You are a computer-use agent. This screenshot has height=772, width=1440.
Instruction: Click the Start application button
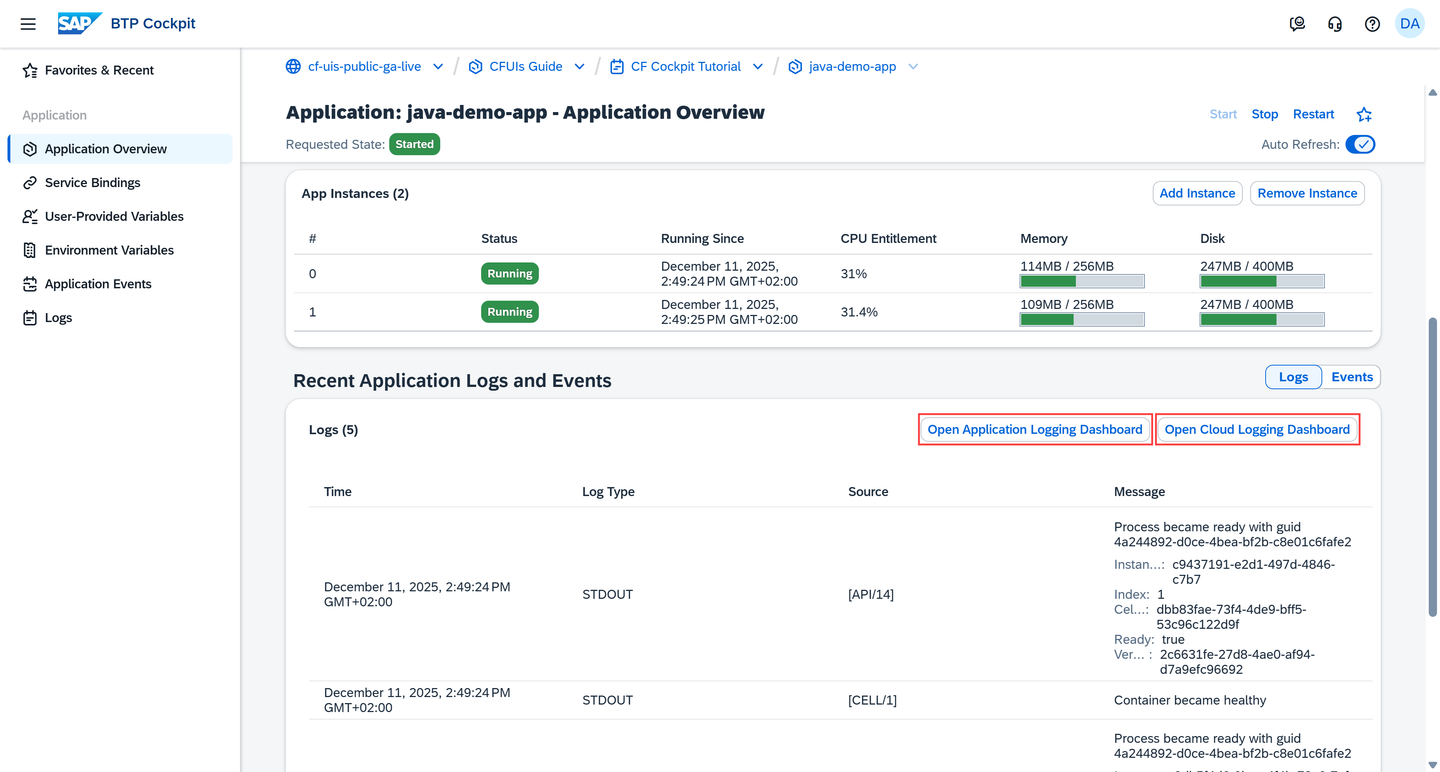point(1223,114)
